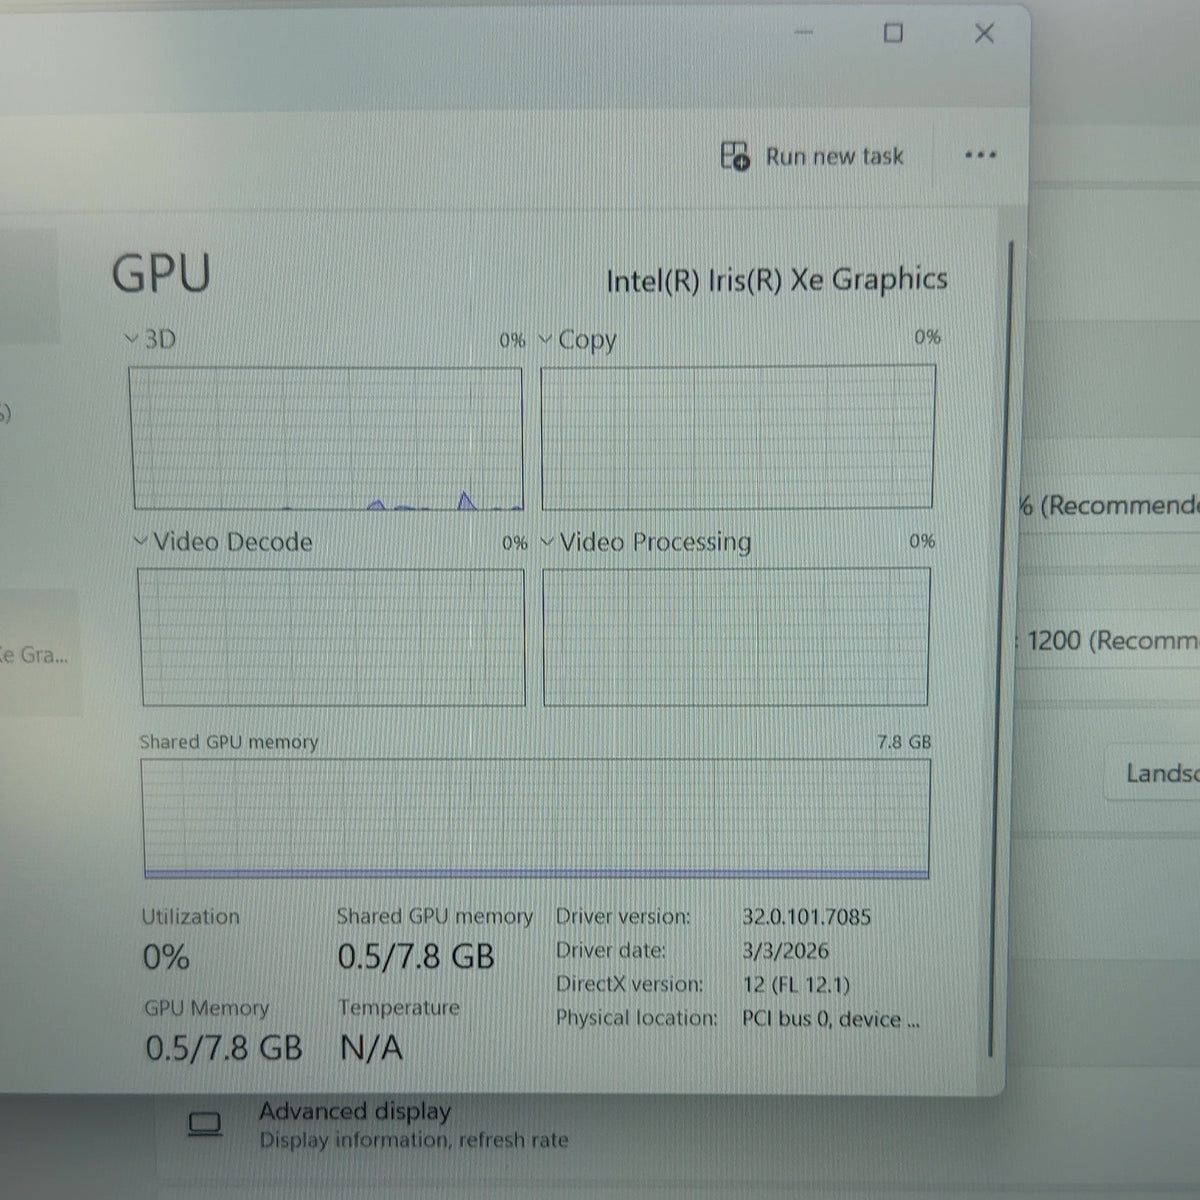Open the scale percentage (Recommended) dropdown in Settings
Viewport: 1200px width, 1200px height.
pyautogui.click(x=1107, y=505)
